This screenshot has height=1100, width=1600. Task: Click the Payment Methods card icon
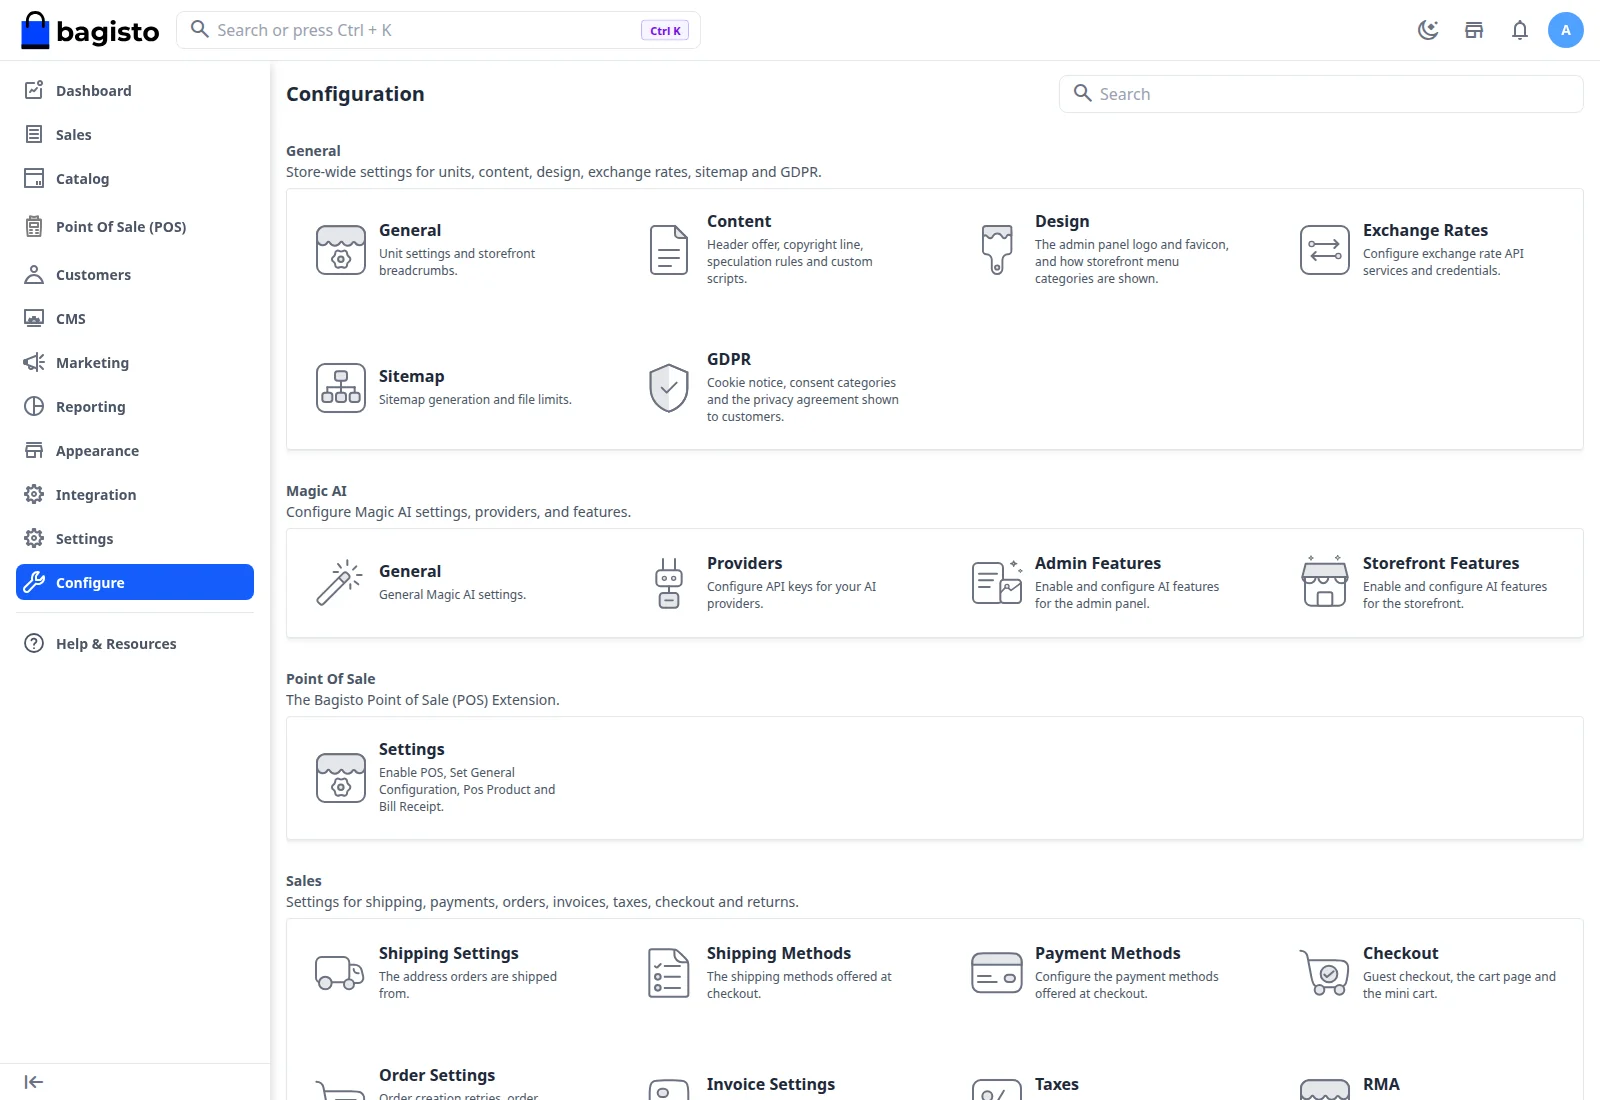pyautogui.click(x=997, y=973)
